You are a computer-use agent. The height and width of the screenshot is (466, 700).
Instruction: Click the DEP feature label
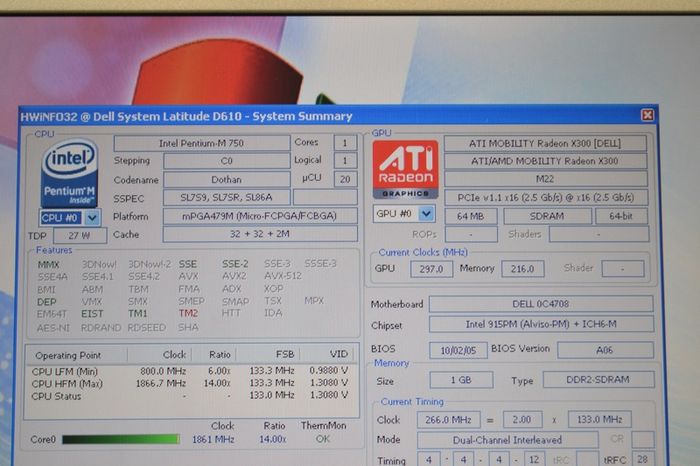47,302
